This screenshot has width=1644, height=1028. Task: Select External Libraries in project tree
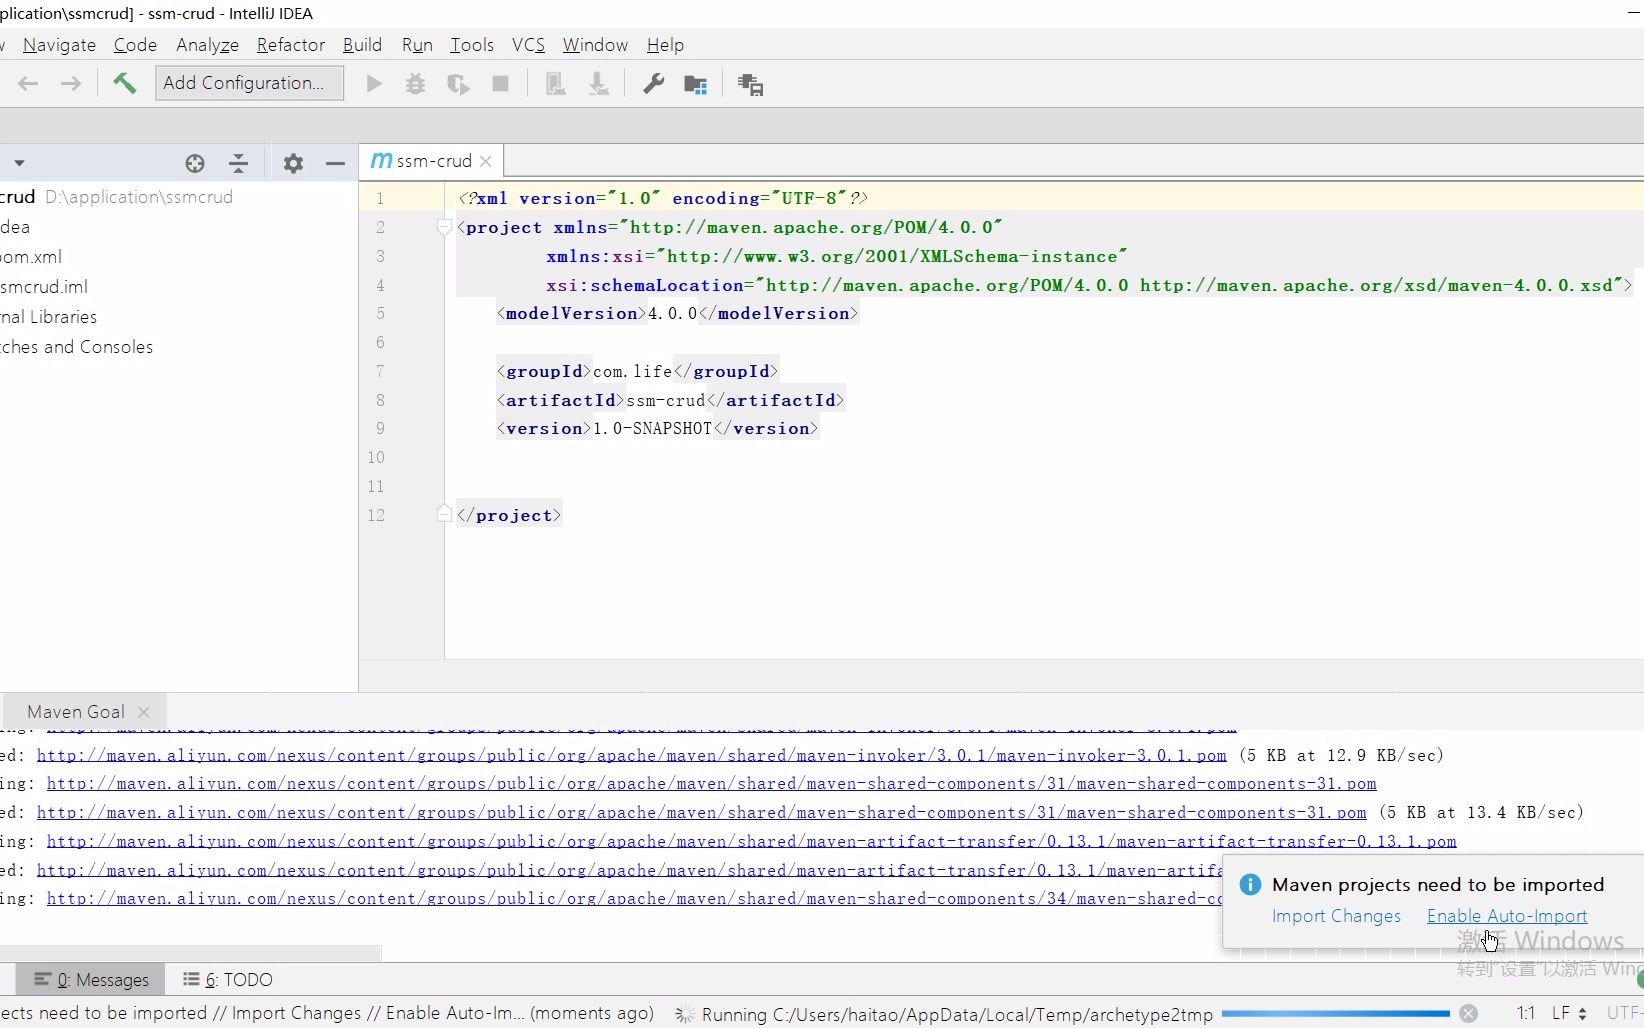tap(49, 317)
